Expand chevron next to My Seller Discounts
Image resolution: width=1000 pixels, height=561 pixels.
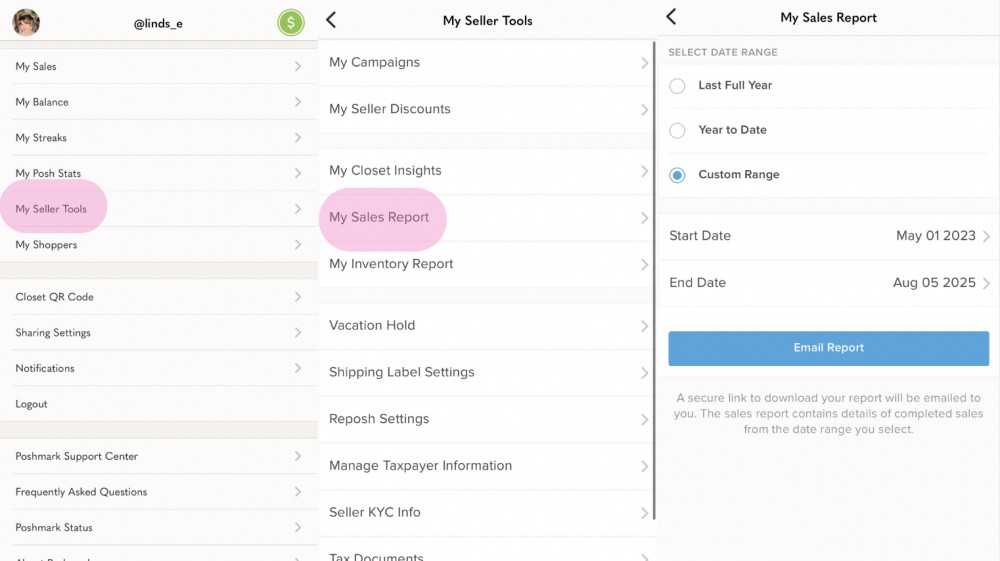click(x=644, y=110)
